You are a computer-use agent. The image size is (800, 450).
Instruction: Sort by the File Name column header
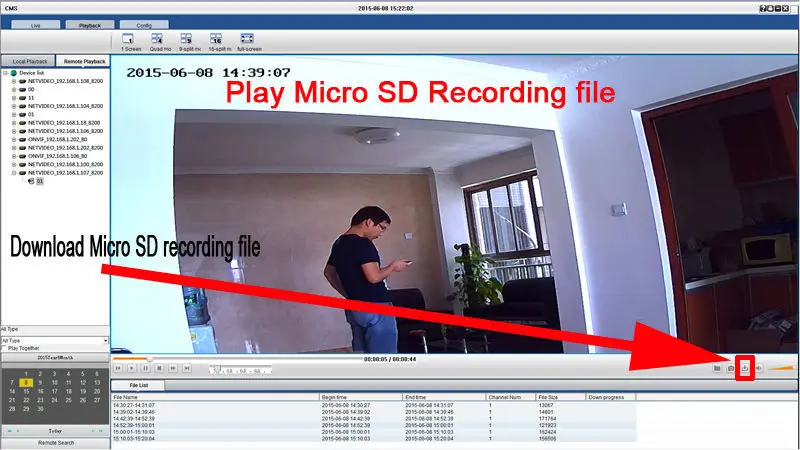tap(215, 397)
